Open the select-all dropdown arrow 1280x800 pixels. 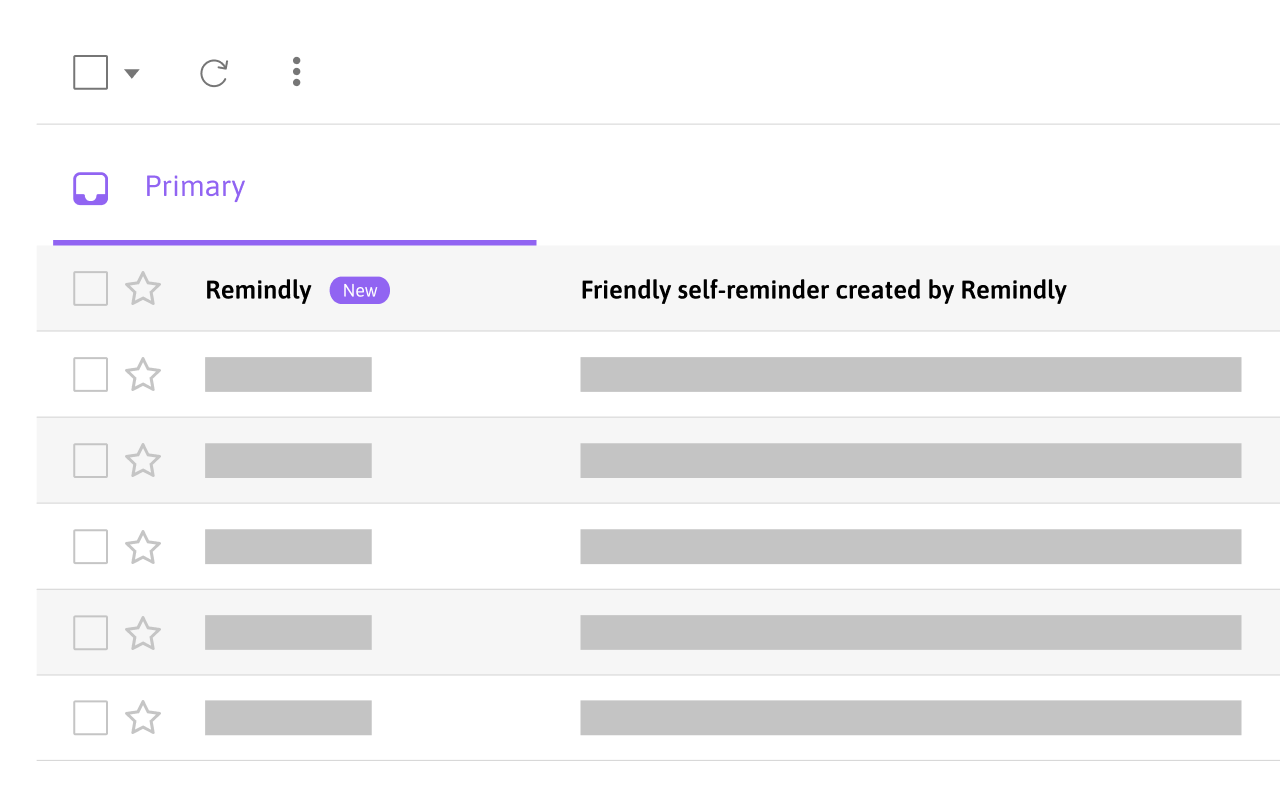[x=131, y=72]
